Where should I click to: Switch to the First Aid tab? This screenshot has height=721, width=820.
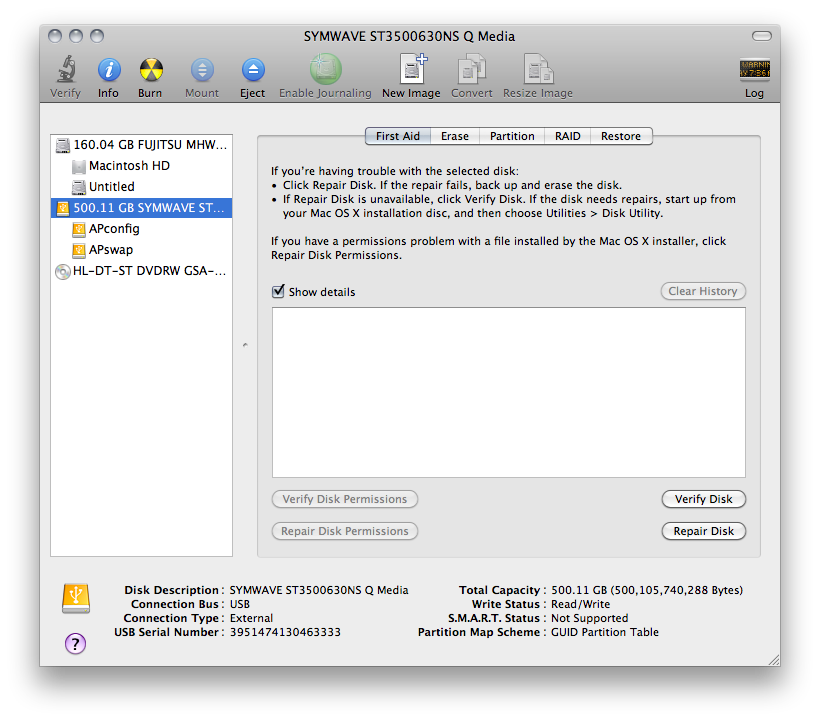click(x=397, y=136)
